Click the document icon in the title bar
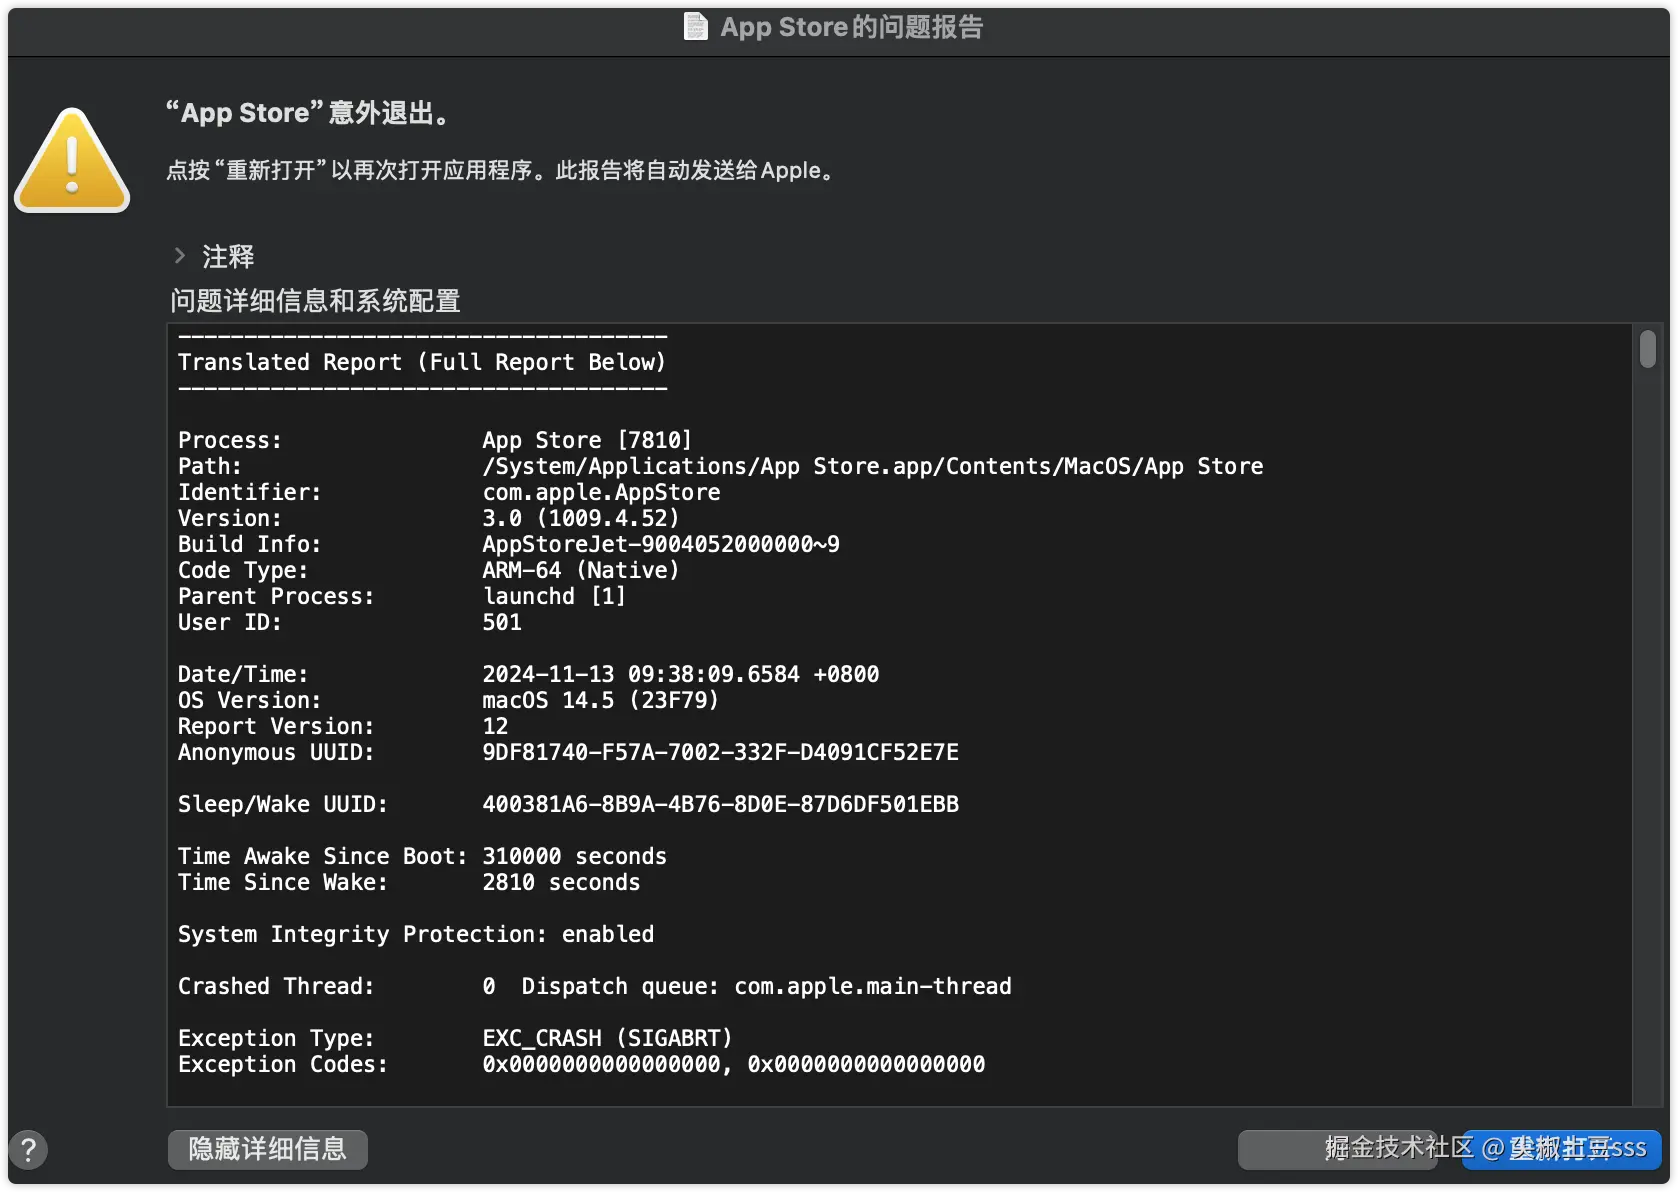 coord(695,26)
